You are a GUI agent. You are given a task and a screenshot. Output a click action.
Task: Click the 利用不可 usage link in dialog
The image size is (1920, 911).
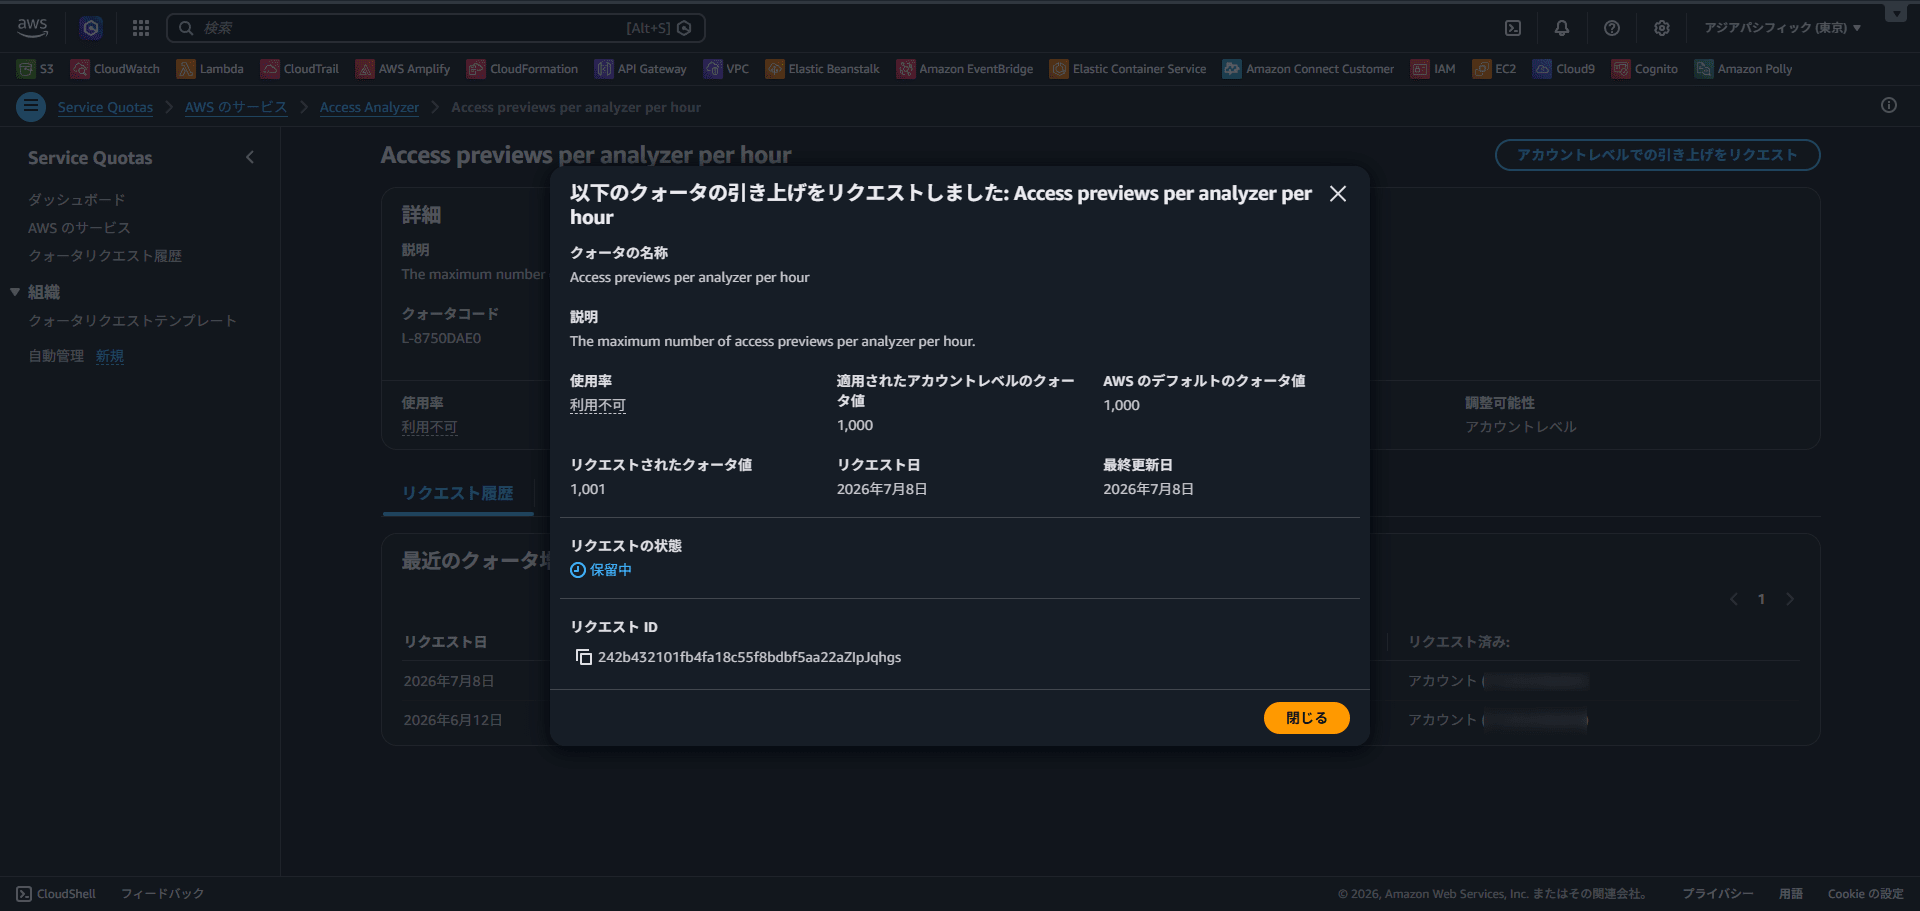[x=598, y=405]
